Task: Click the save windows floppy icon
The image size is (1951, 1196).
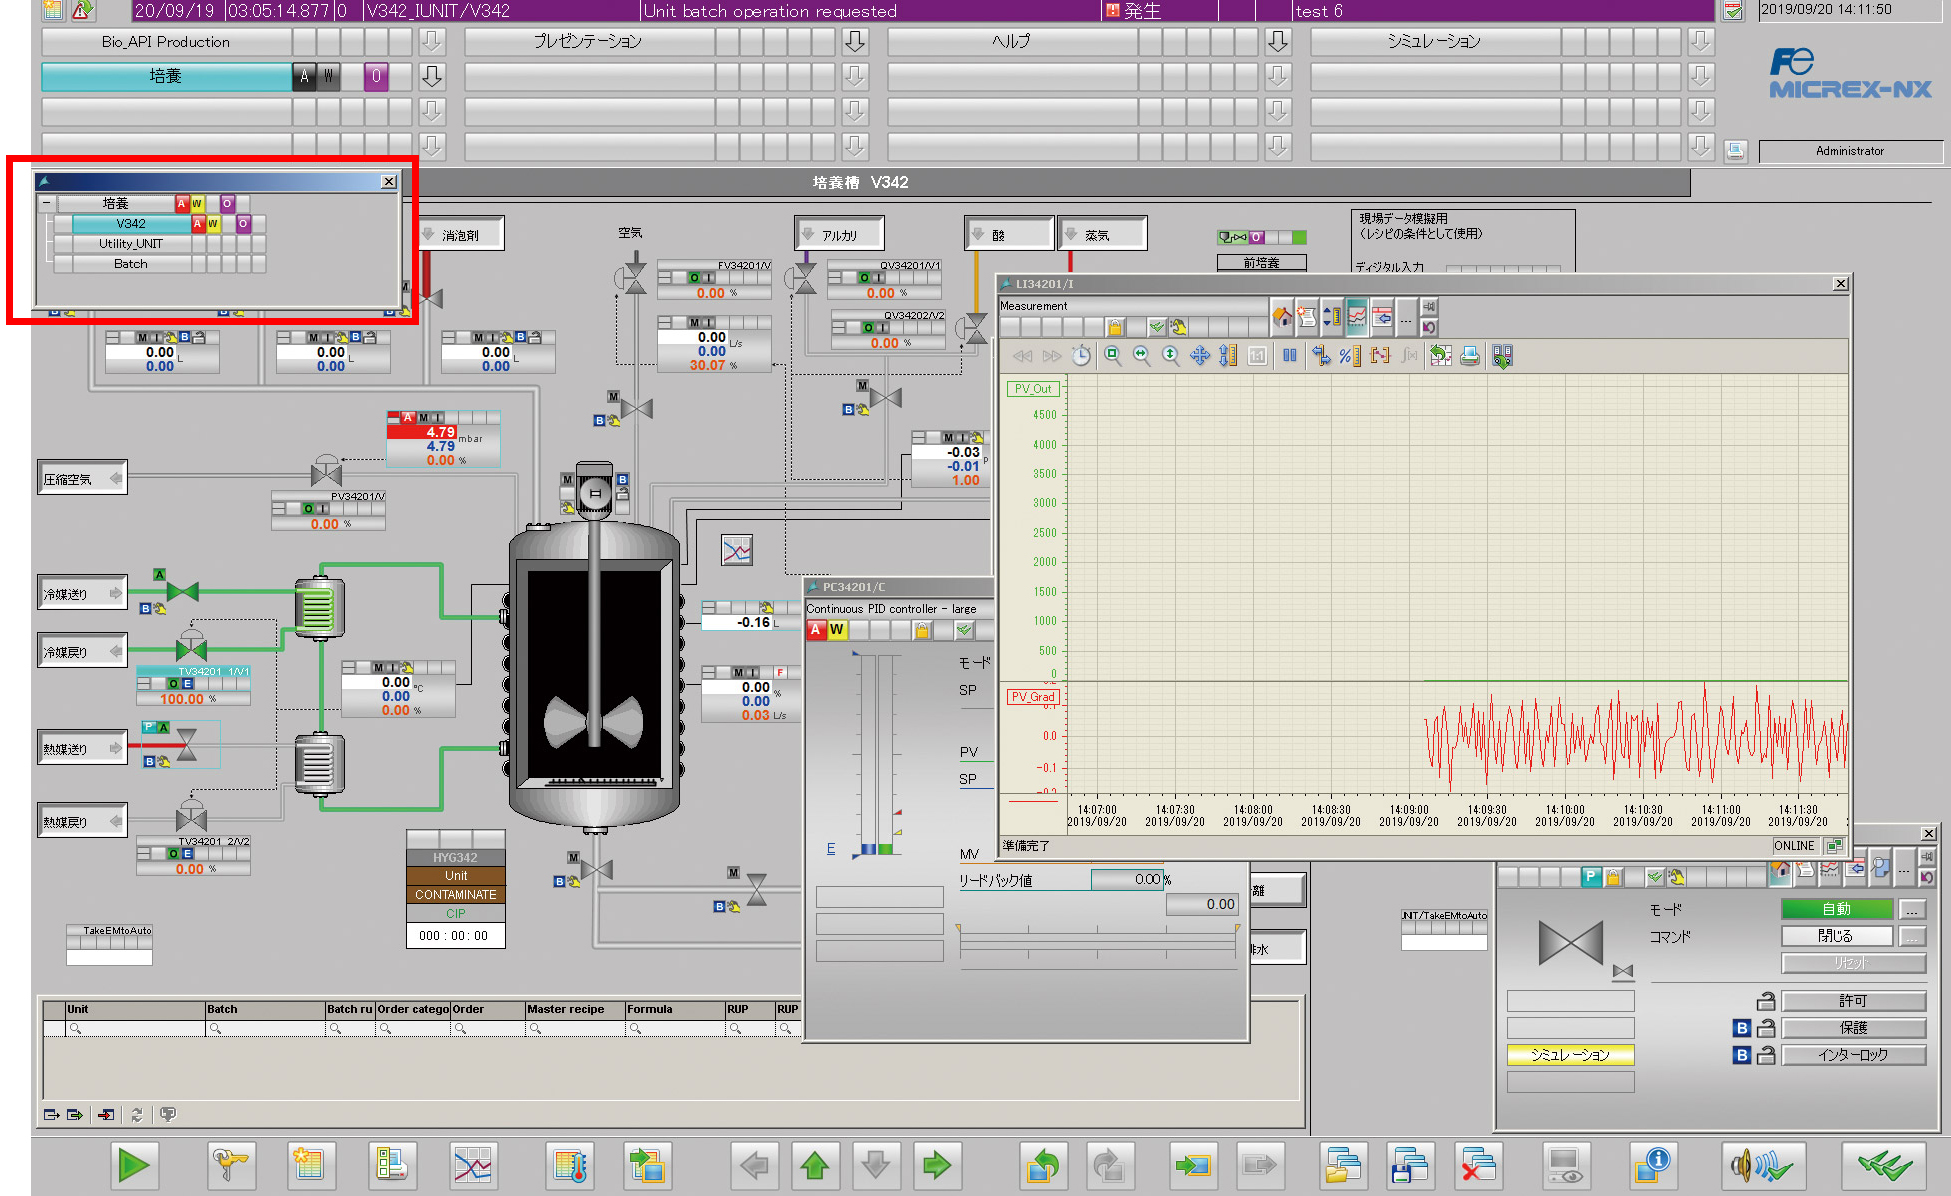Action: point(1409,1165)
